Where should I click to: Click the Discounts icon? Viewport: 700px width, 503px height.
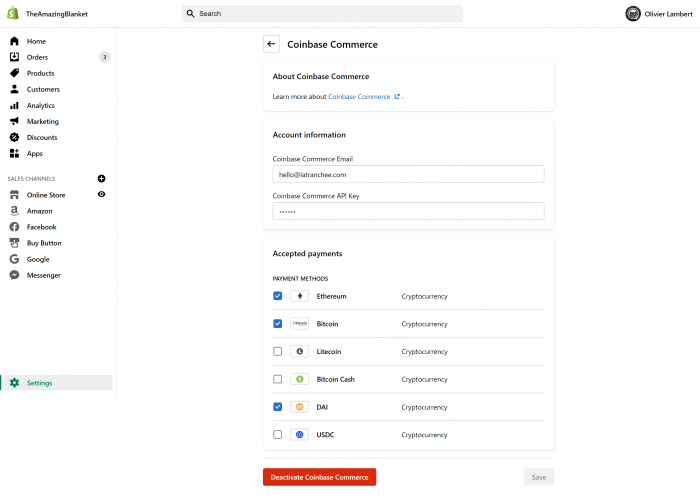click(x=14, y=137)
